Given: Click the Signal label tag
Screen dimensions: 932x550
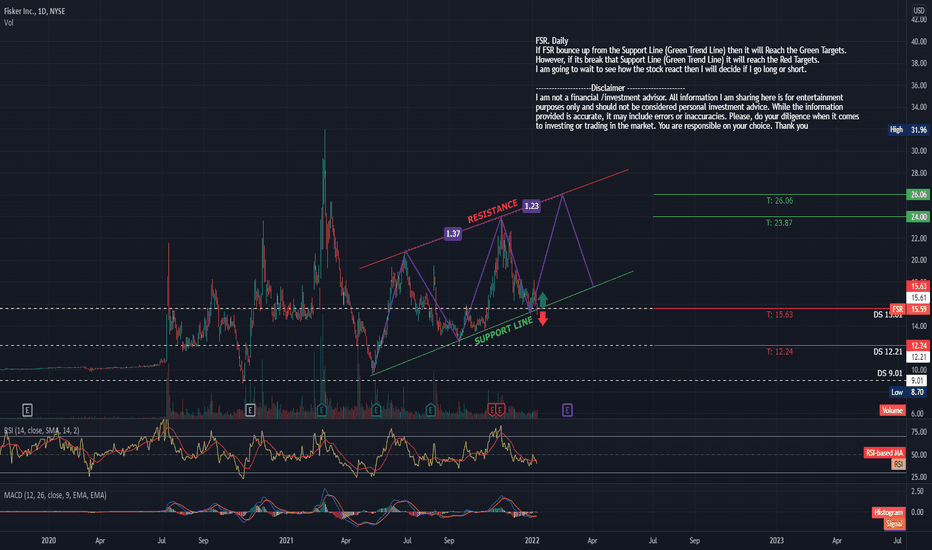Looking at the screenshot, I should tap(894, 523).
